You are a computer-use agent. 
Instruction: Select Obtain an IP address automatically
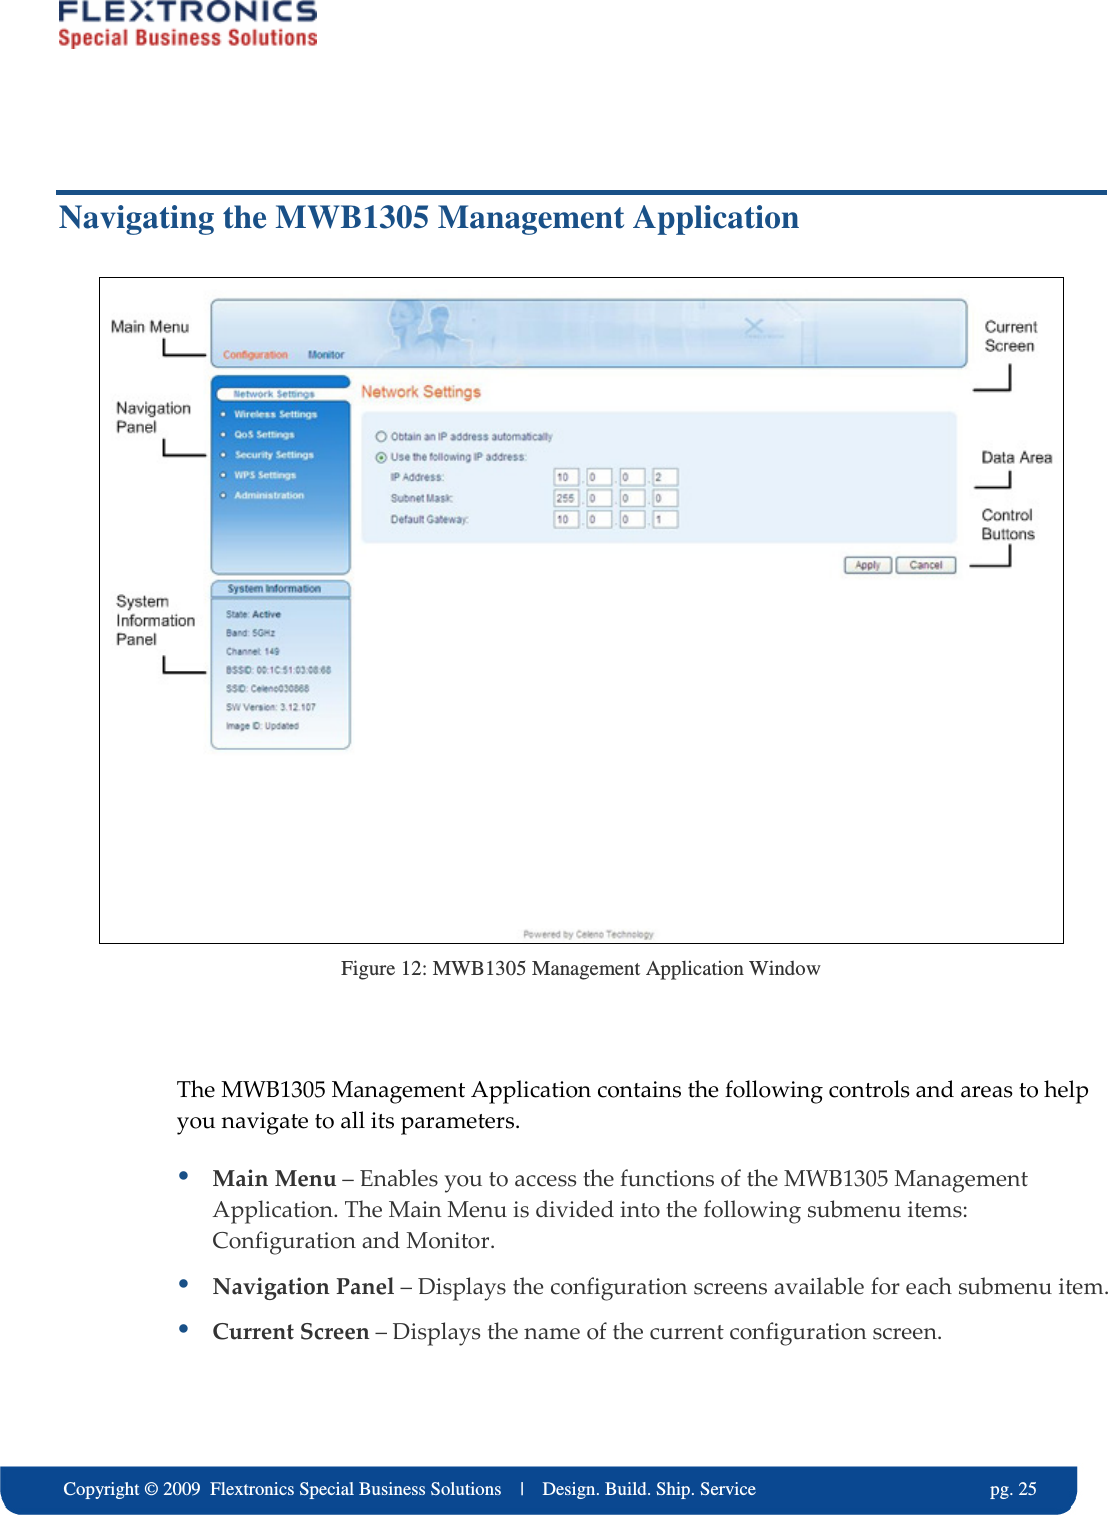381,436
